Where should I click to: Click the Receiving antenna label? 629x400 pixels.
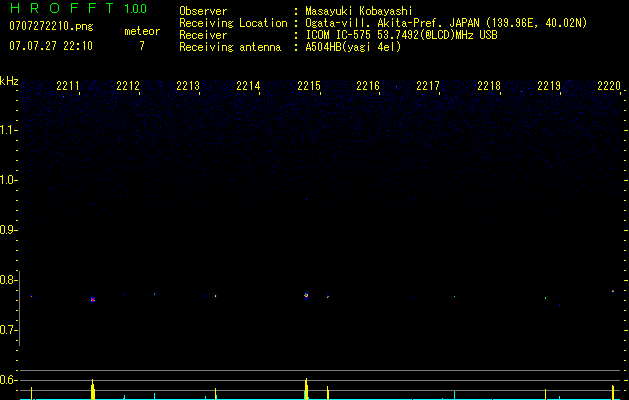pyautogui.click(x=230, y=47)
